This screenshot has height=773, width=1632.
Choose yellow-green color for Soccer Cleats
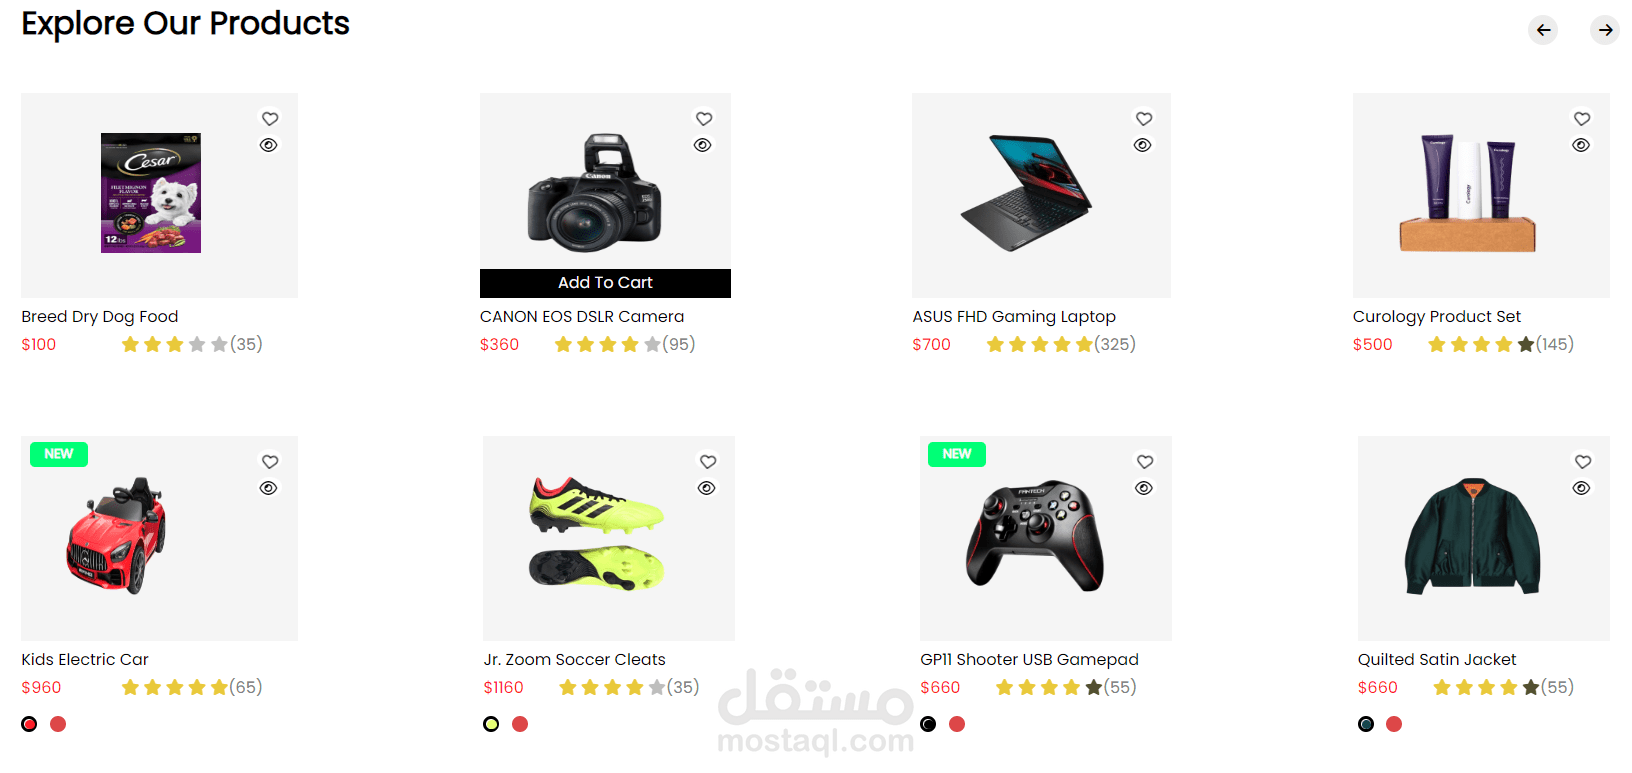tap(491, 724)
